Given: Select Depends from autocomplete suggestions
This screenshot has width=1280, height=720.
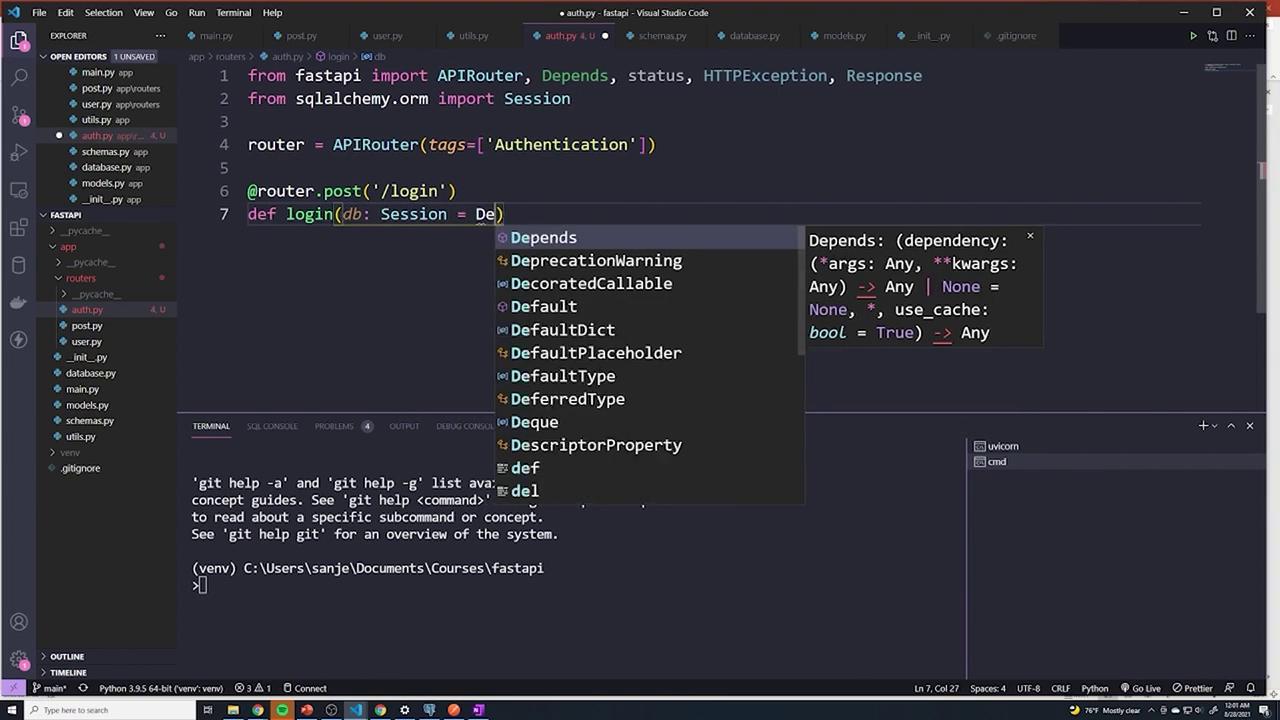Looking at the screenshot, I should [x=650, y=238].
